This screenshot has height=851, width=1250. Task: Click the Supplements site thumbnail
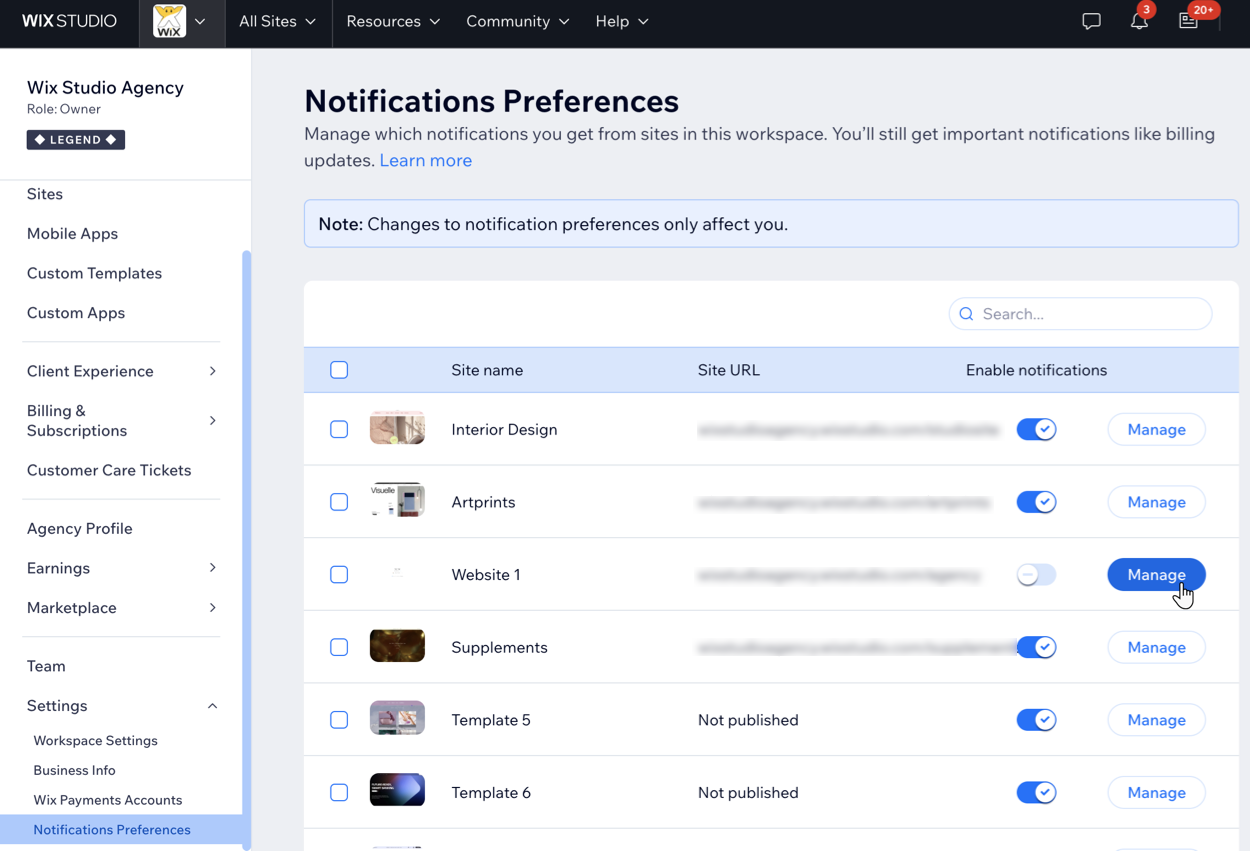coord(397,647)
